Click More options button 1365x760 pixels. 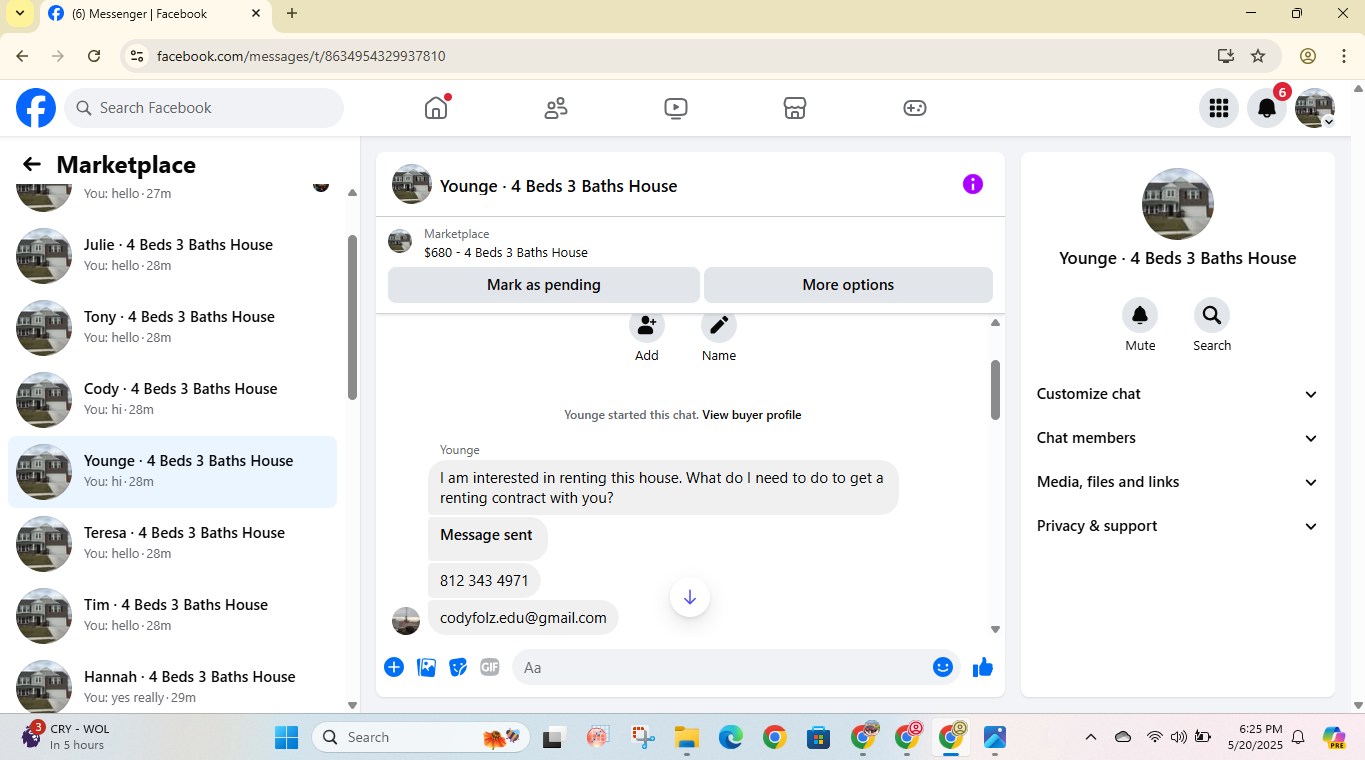point(848,285)
